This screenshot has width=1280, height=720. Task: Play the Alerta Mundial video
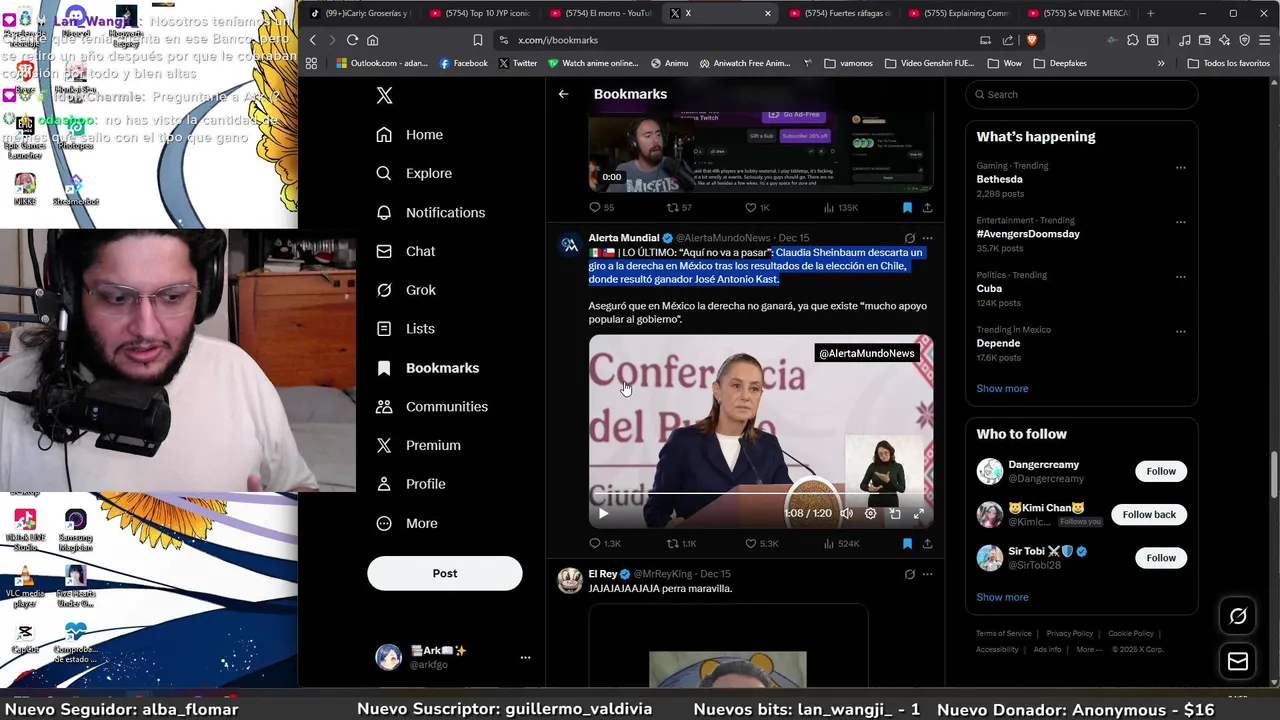(603, 513)
